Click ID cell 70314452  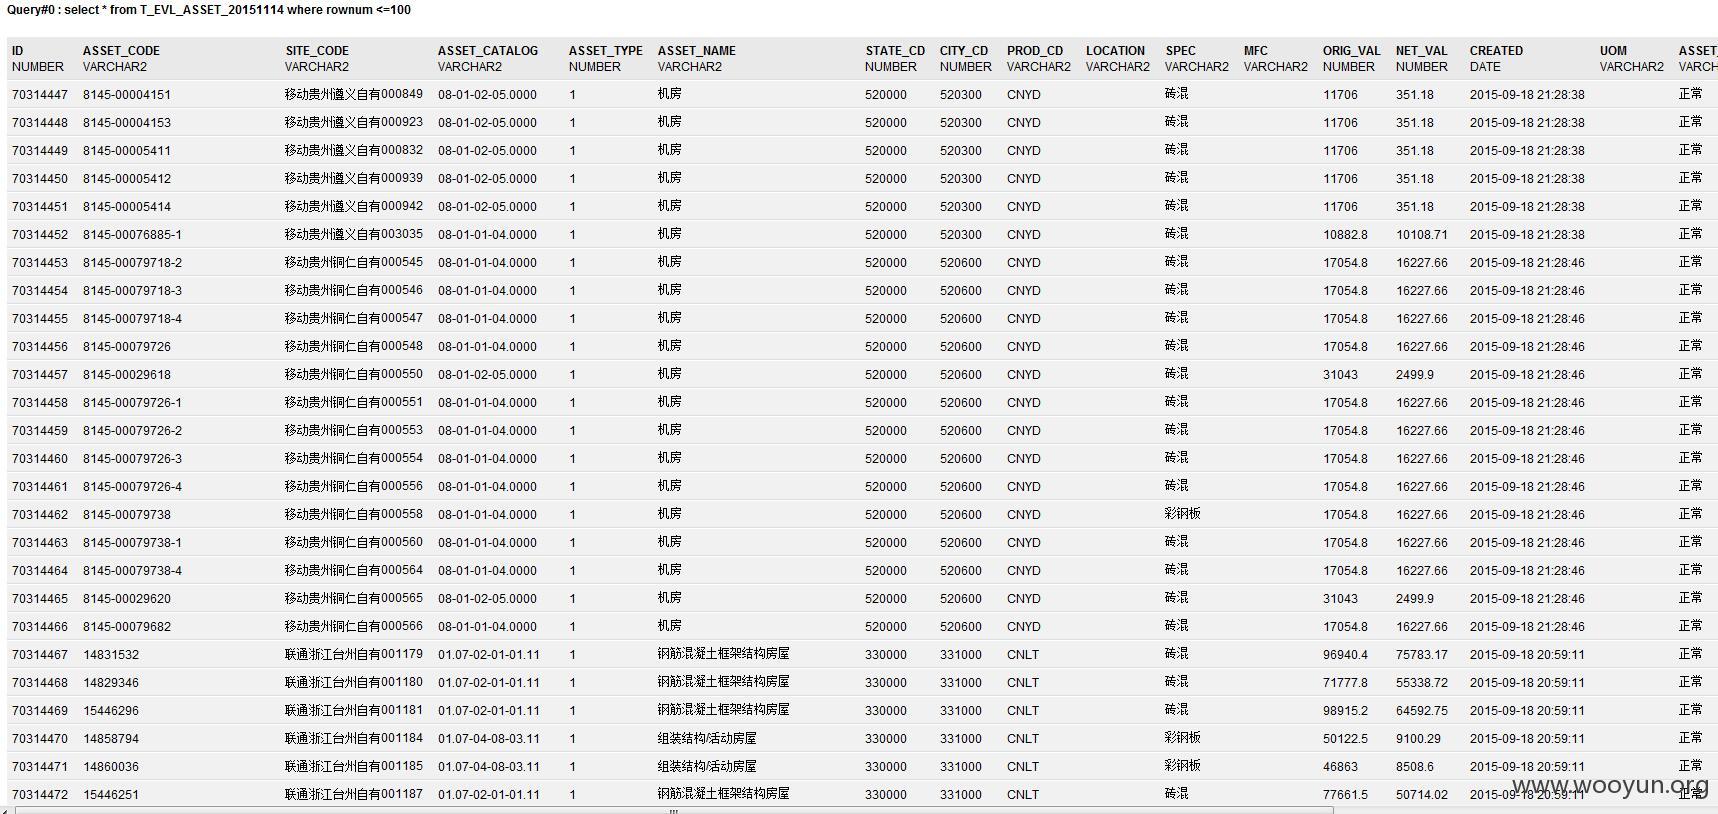pos(40,235)
